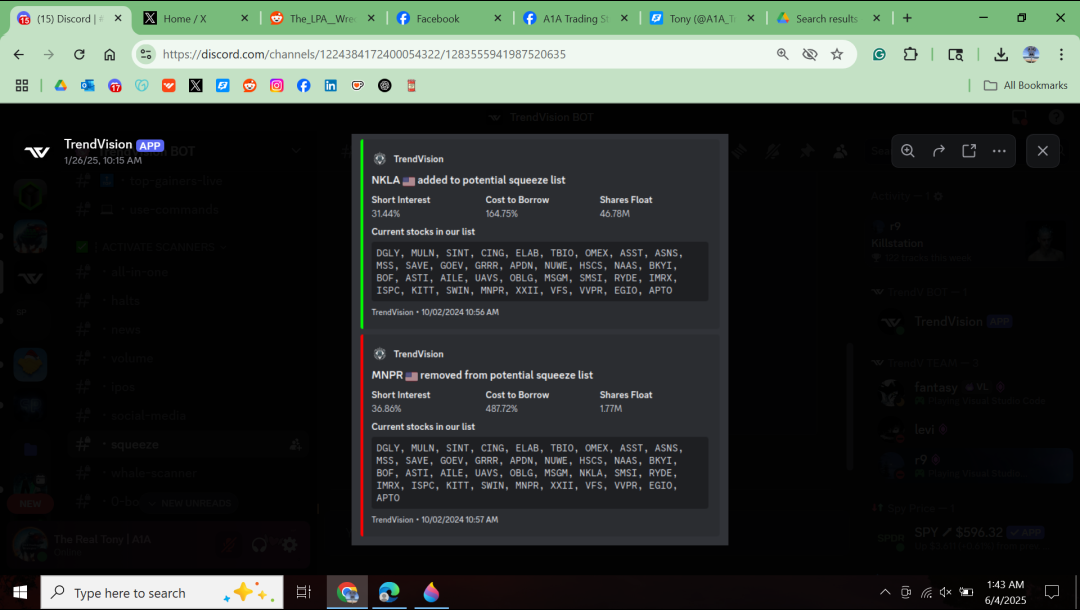The height and width of the screenshot is (610, 1080).
Task: Open browser downloads
Action: pyautogui.click(x=1001, y=54)
